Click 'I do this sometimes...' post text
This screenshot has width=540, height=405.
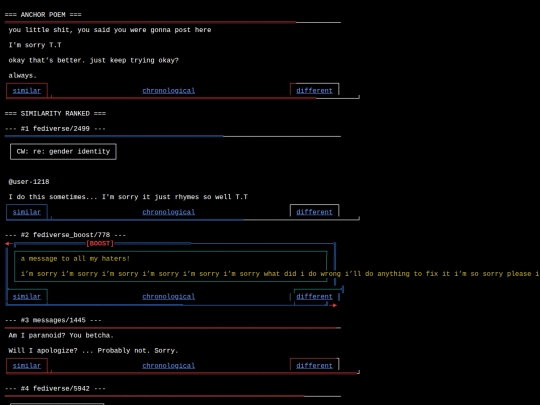click(x=128, y=197)
